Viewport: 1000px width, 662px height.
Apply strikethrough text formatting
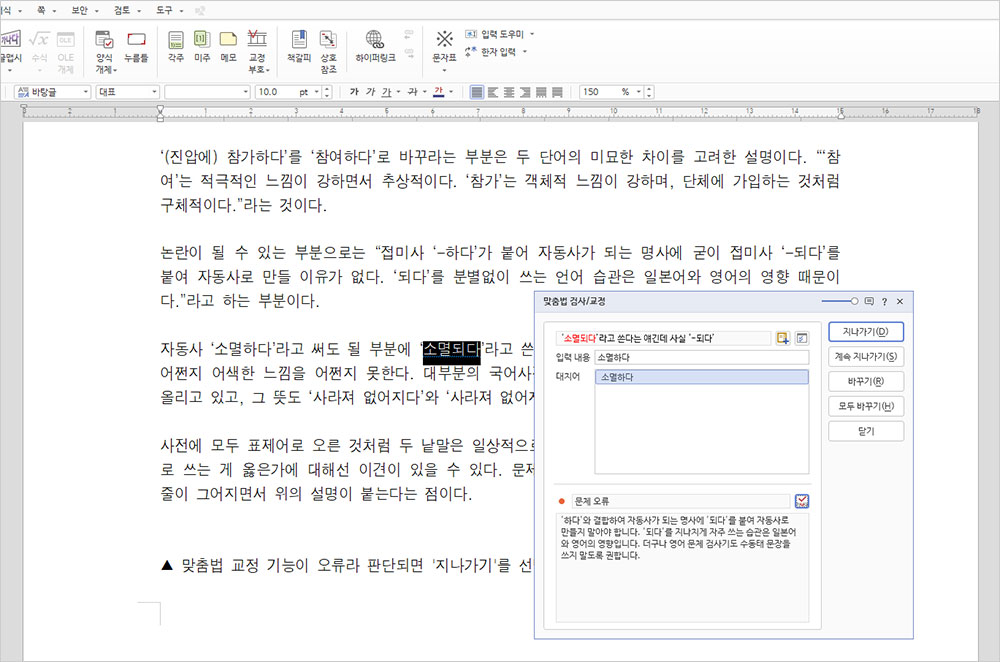pyautogui.click(x=413, y=92)
